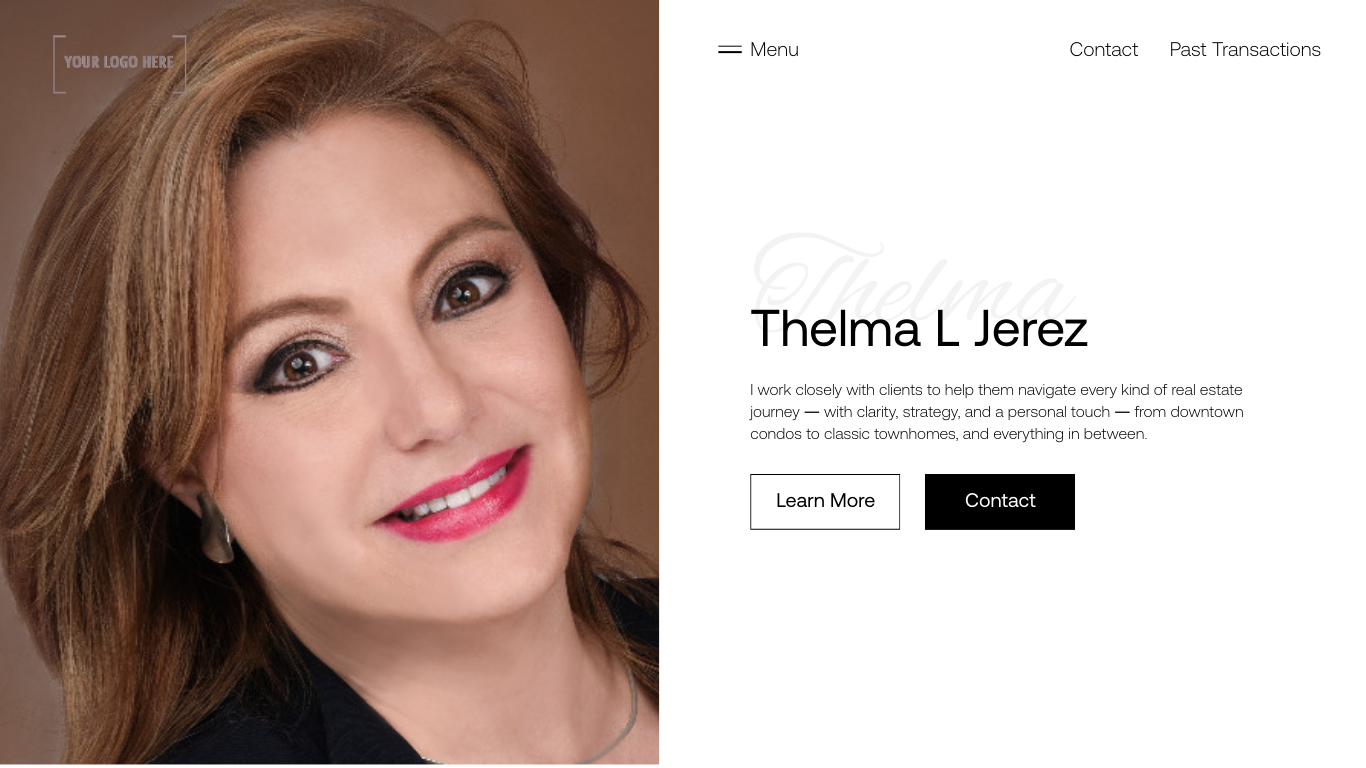Click the "Your Logo Here" logo
This screenshot has height=768, width=1366.
click(x=119, y=63)
